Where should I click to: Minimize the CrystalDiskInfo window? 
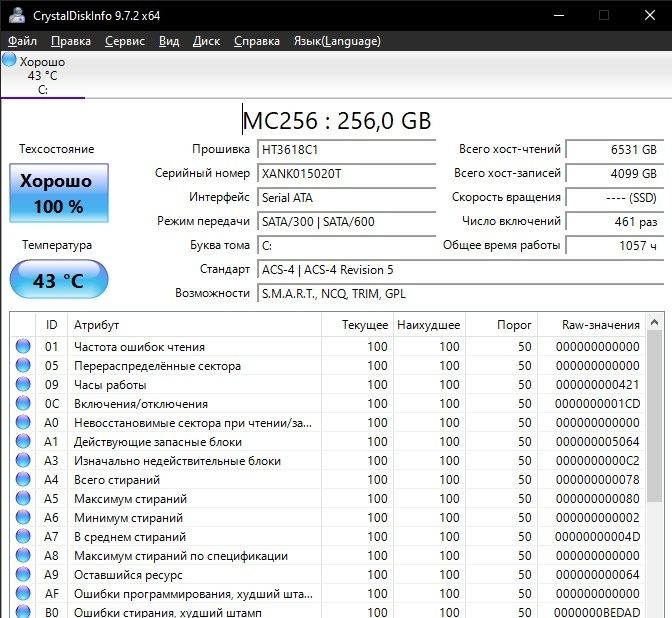click(x=558, y=15)
